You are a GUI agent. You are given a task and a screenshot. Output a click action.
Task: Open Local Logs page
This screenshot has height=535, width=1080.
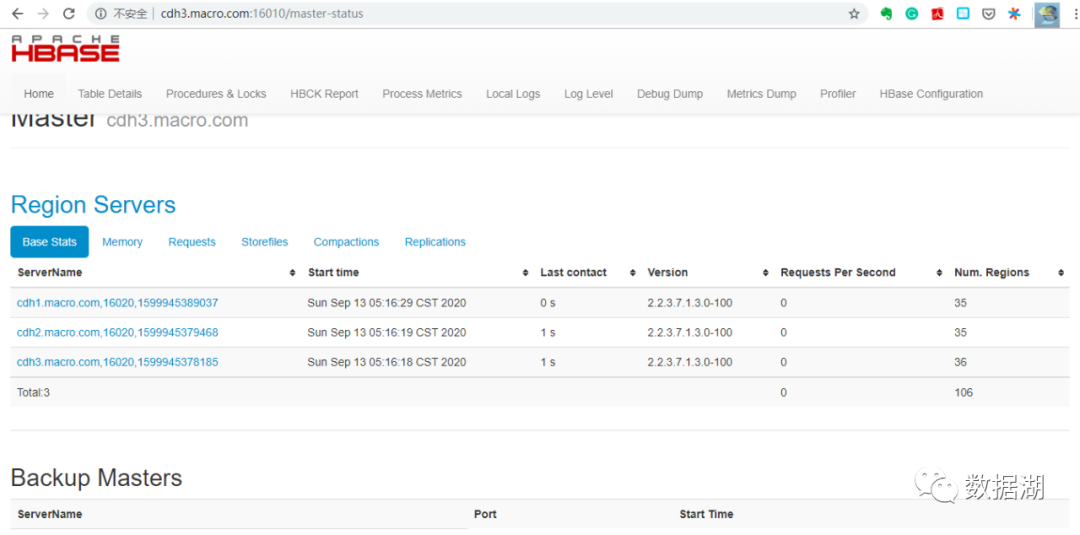coord(513,94)
